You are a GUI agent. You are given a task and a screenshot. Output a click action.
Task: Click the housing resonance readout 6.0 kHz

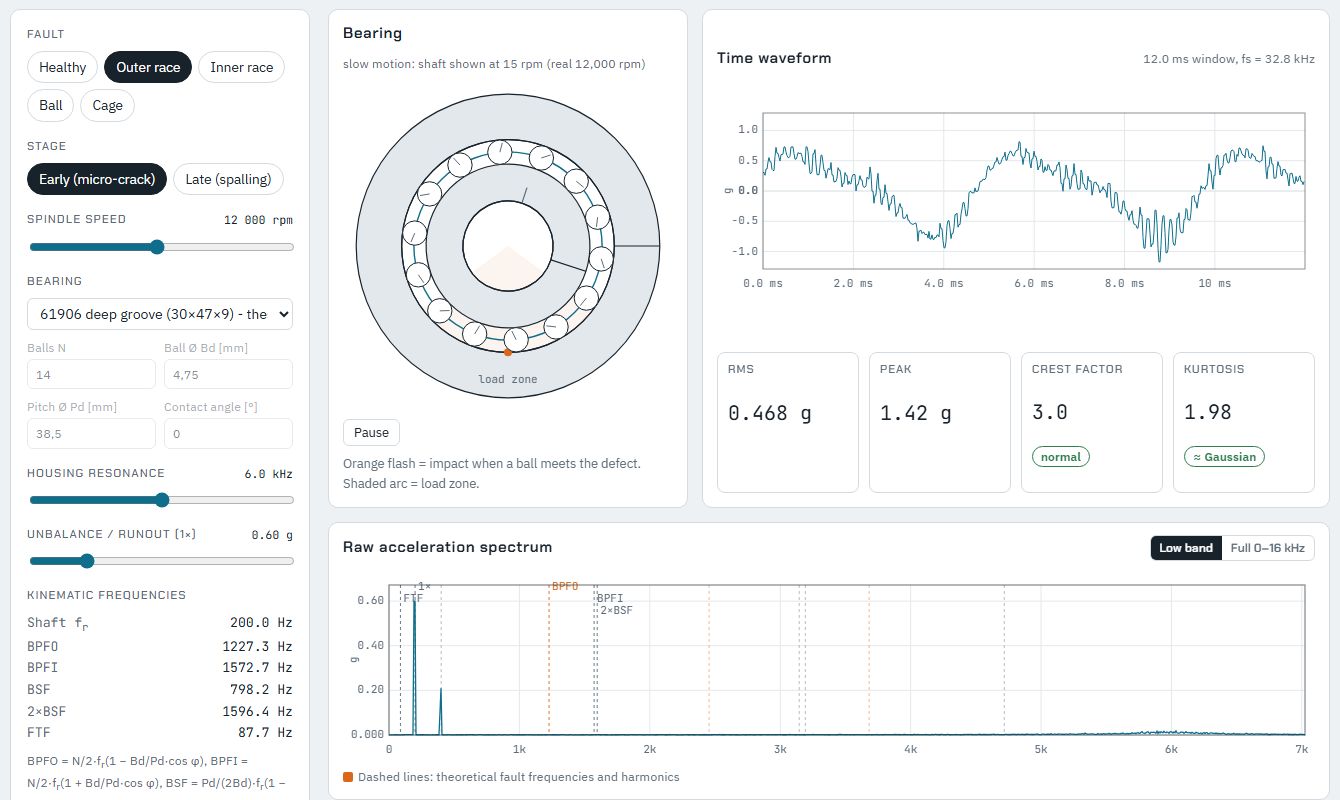tap(268, 474)
